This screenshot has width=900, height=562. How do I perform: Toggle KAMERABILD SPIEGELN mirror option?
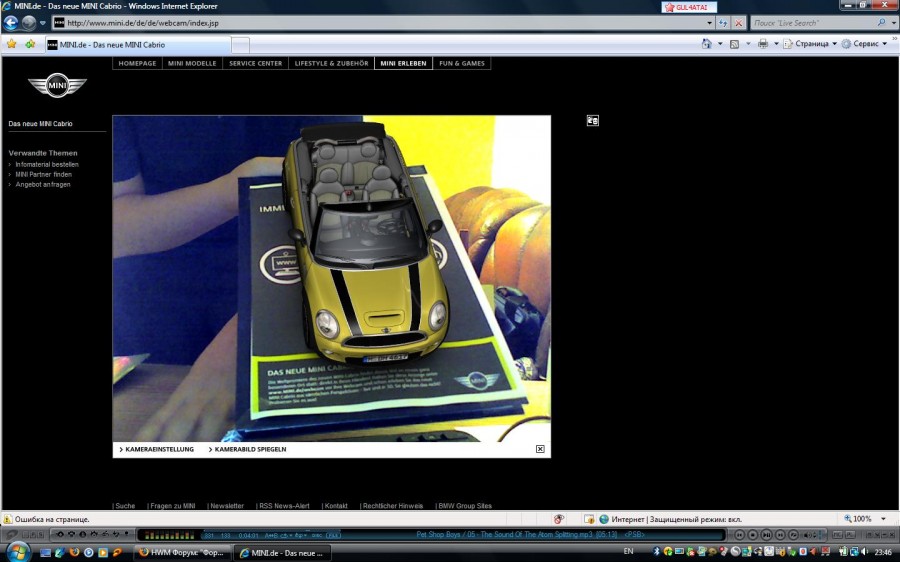click(250, 449)
